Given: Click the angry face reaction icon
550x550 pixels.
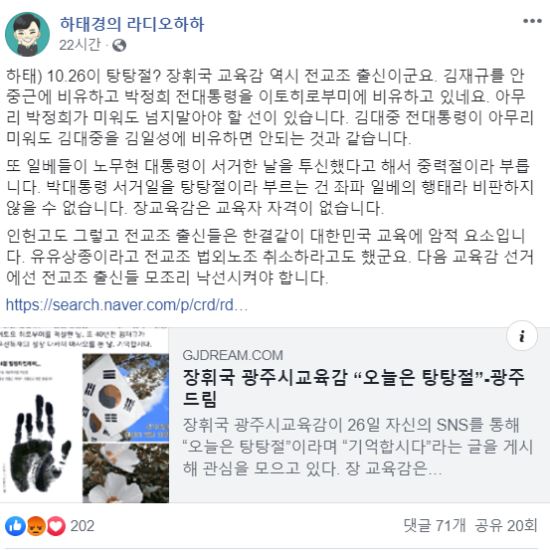Looking at the screenshot, I should pos(36,526).
